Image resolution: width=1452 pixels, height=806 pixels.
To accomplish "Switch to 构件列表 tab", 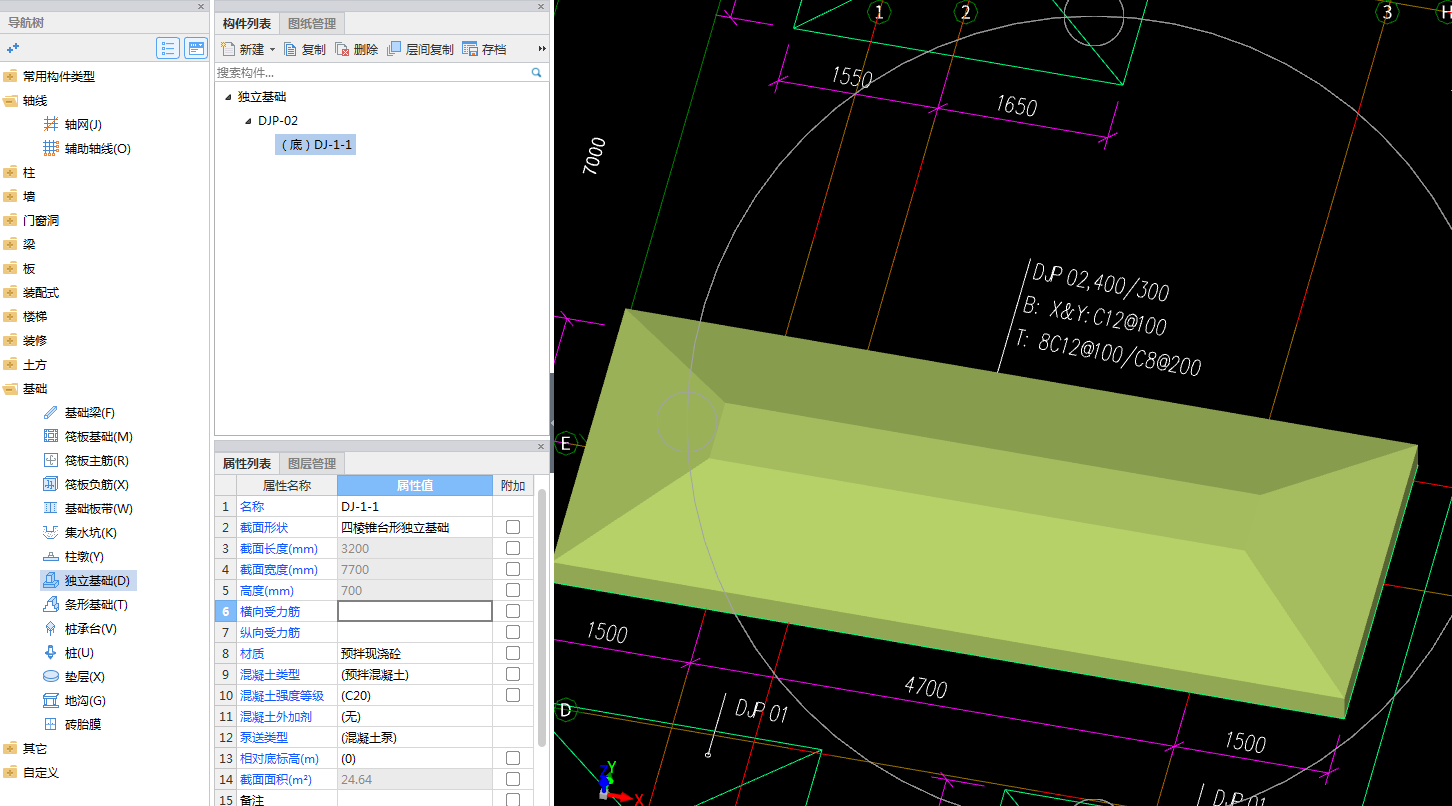I will pos(247,23).
